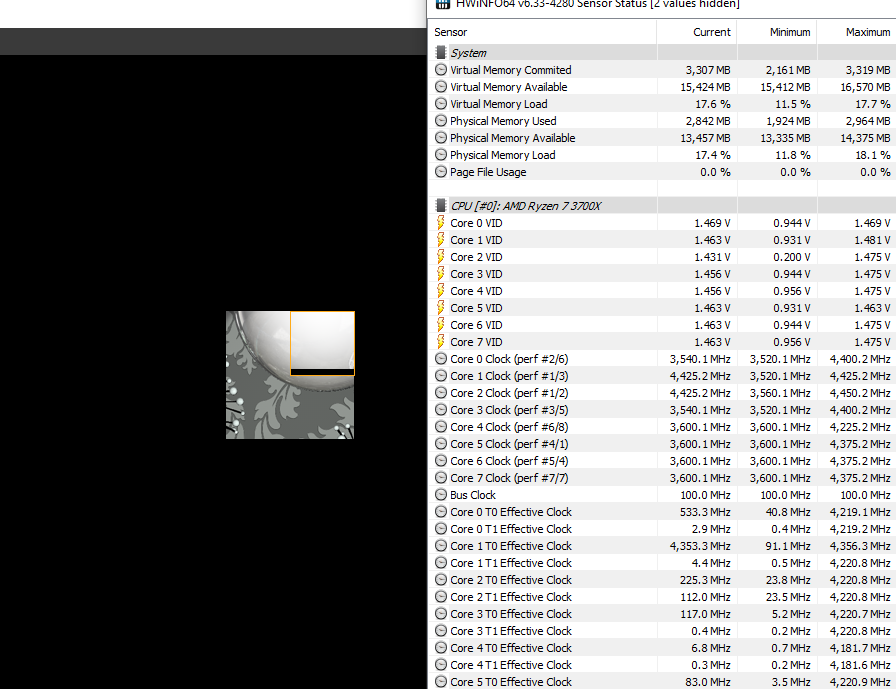The image size is (896, 689).
Task: Click the 3,560.1 MHz minimum clock value
Action: click(780, 393)
